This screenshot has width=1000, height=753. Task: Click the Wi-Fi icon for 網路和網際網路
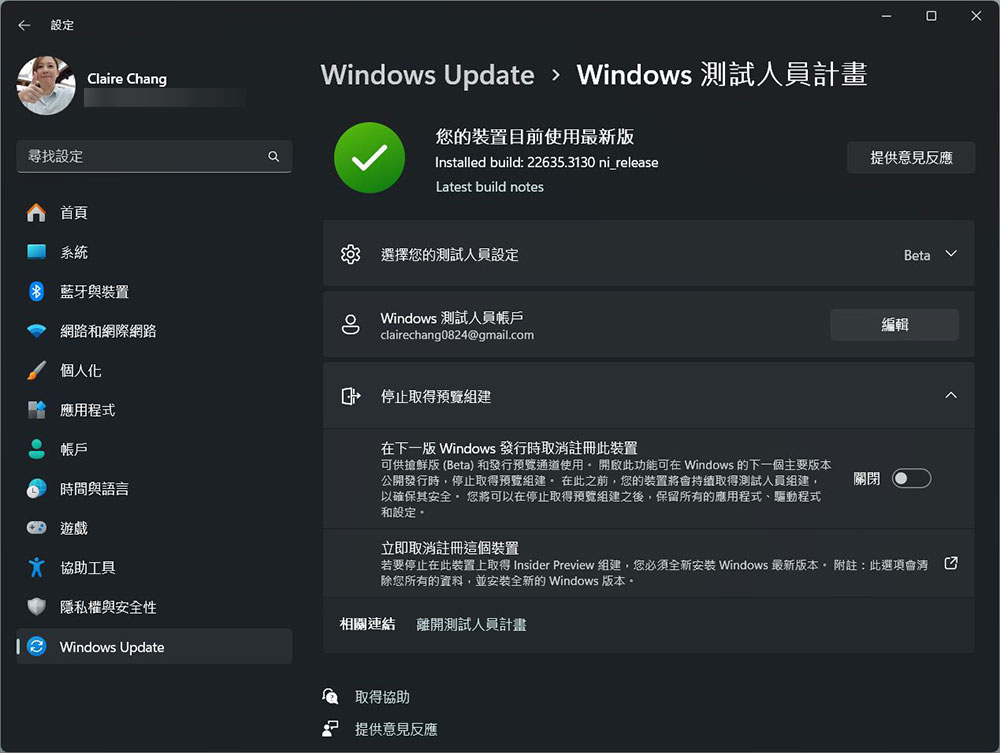coord(36,331)
